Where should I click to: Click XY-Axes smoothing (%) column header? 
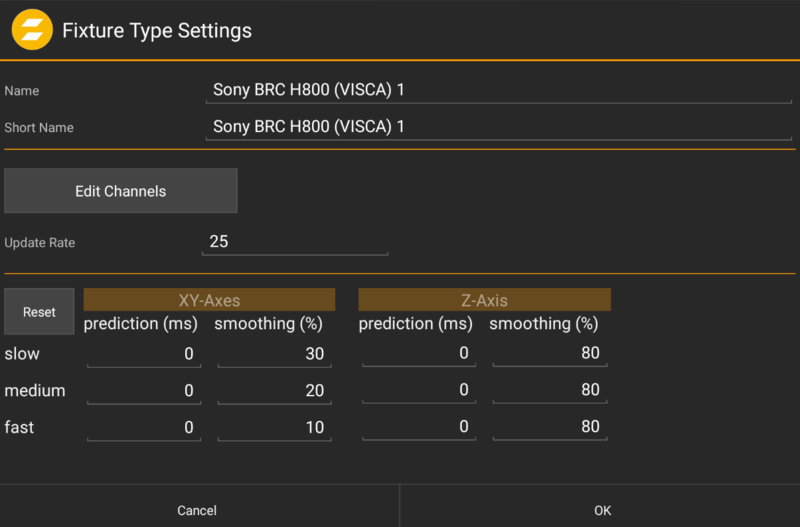point(268,323)
